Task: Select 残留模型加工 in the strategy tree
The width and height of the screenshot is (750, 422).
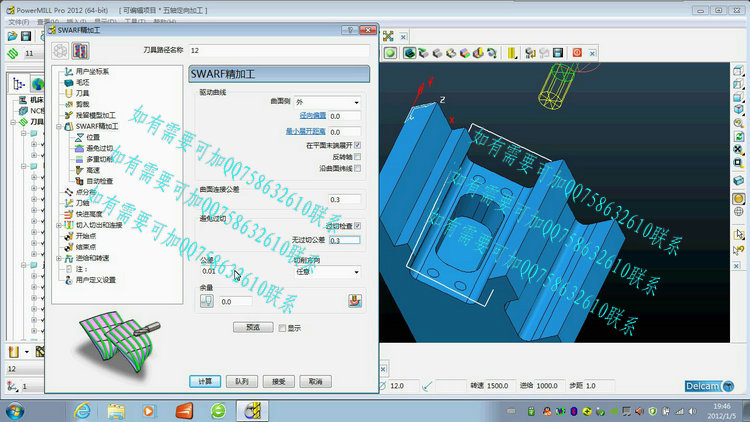Action: [96, 115]
